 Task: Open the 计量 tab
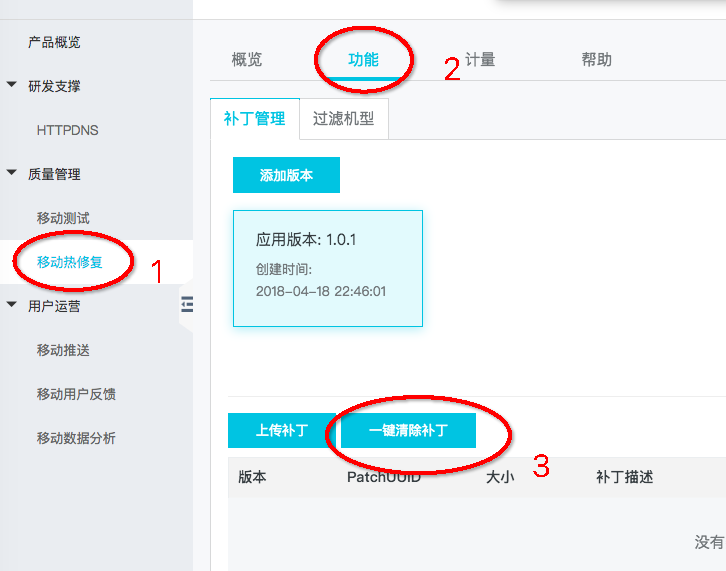click(480, 60)
